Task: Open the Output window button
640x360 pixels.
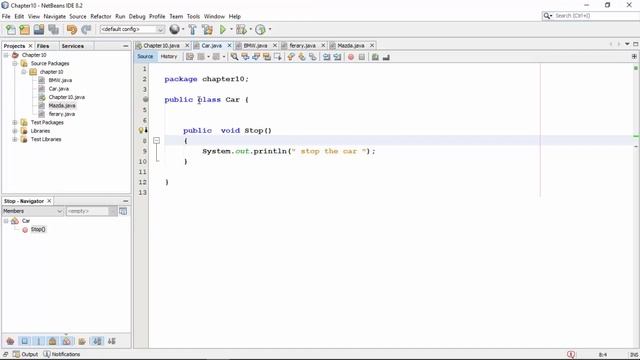Action: tap(25, 354)
